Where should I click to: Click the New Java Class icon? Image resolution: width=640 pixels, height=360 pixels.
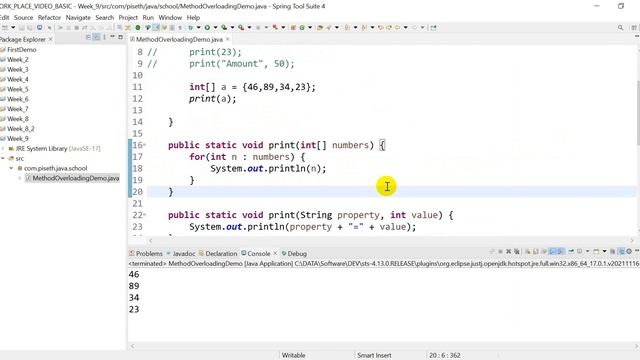(302, 27)
